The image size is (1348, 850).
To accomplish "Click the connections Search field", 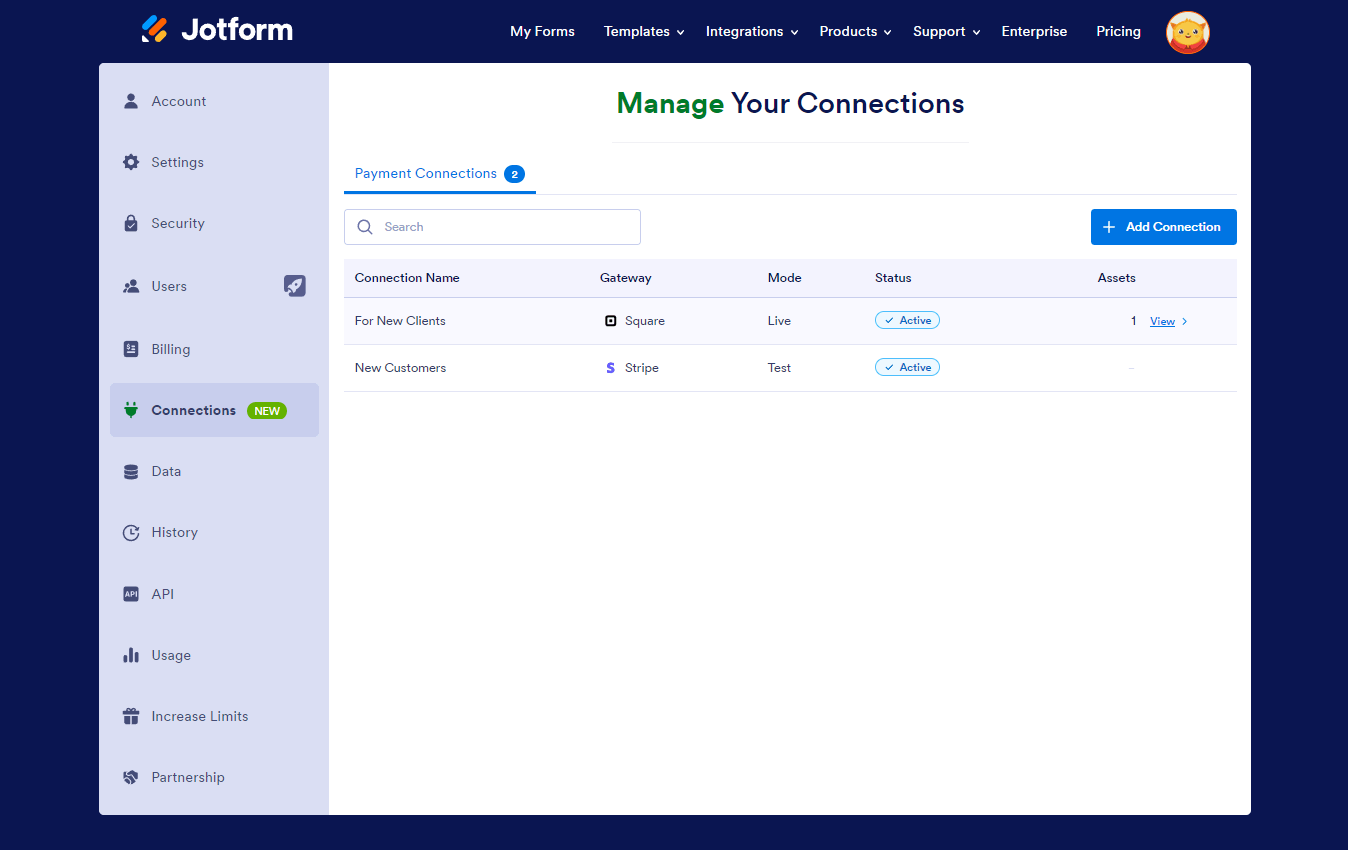I will (x=492, y=227).
